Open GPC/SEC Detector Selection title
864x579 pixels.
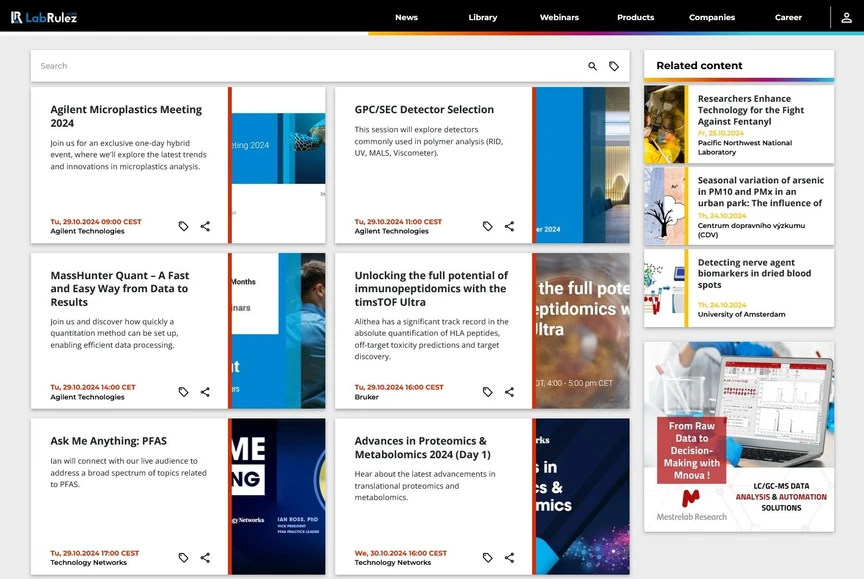click(424, 110)
